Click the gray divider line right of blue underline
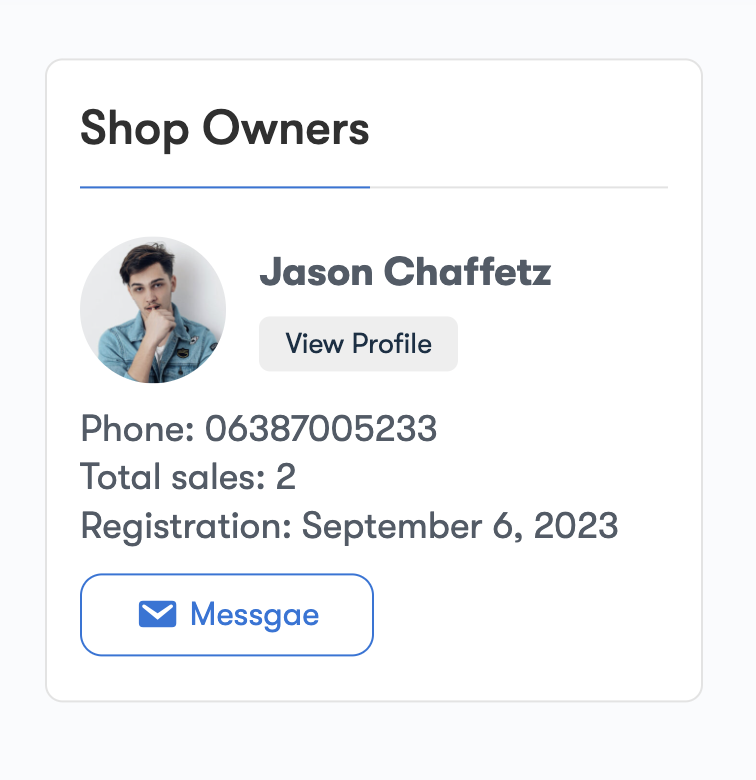756x780 pixels. click(518, 187)
